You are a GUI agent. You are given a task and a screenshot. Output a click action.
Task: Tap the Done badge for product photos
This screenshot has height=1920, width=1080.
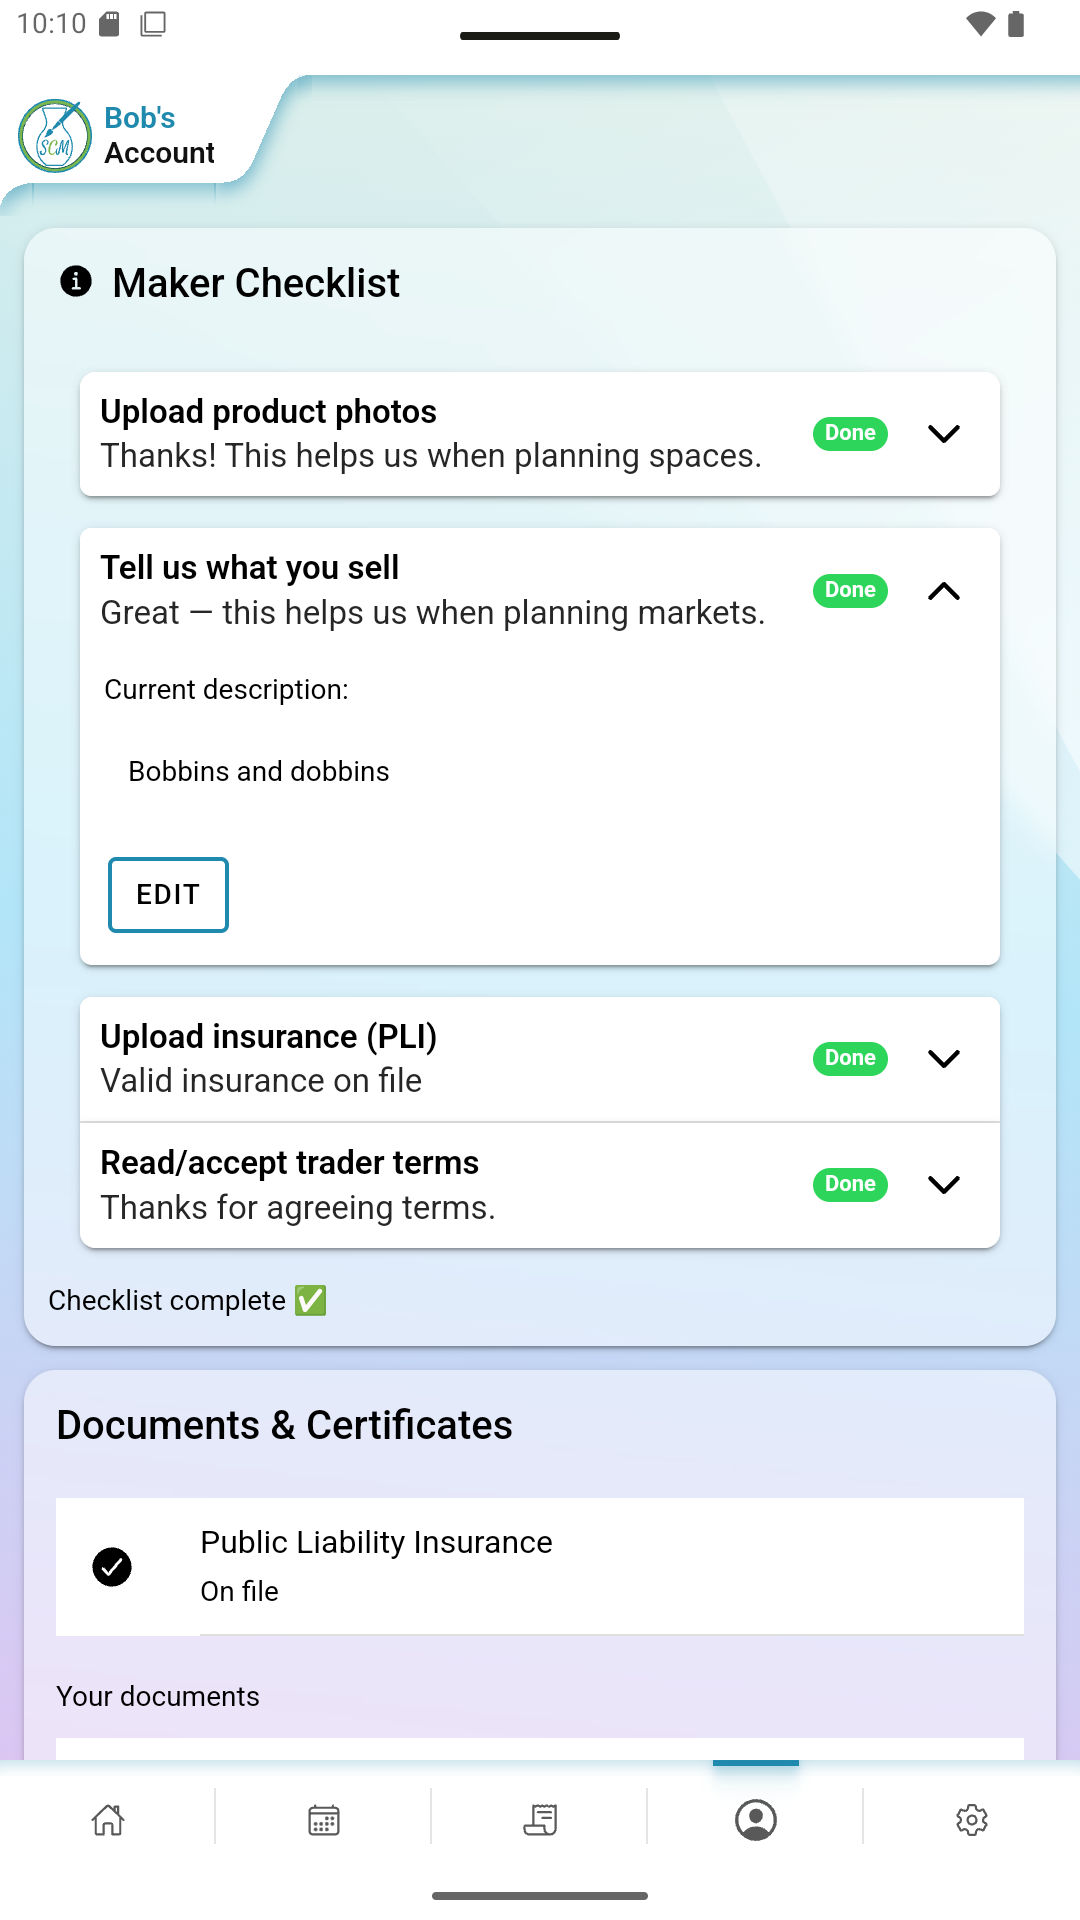tap(850, 434)
